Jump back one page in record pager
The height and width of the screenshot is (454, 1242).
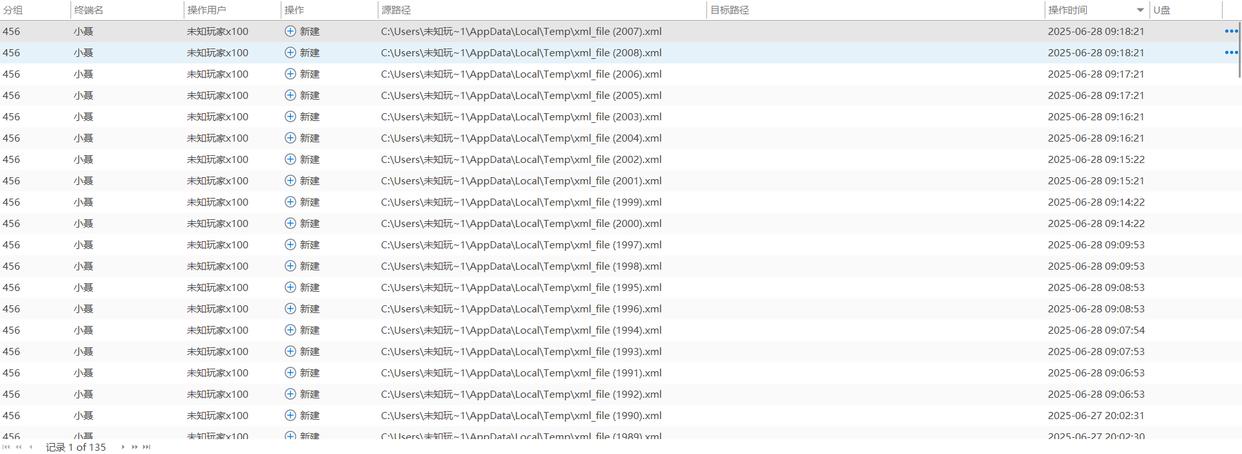click(x=19, y=447)
